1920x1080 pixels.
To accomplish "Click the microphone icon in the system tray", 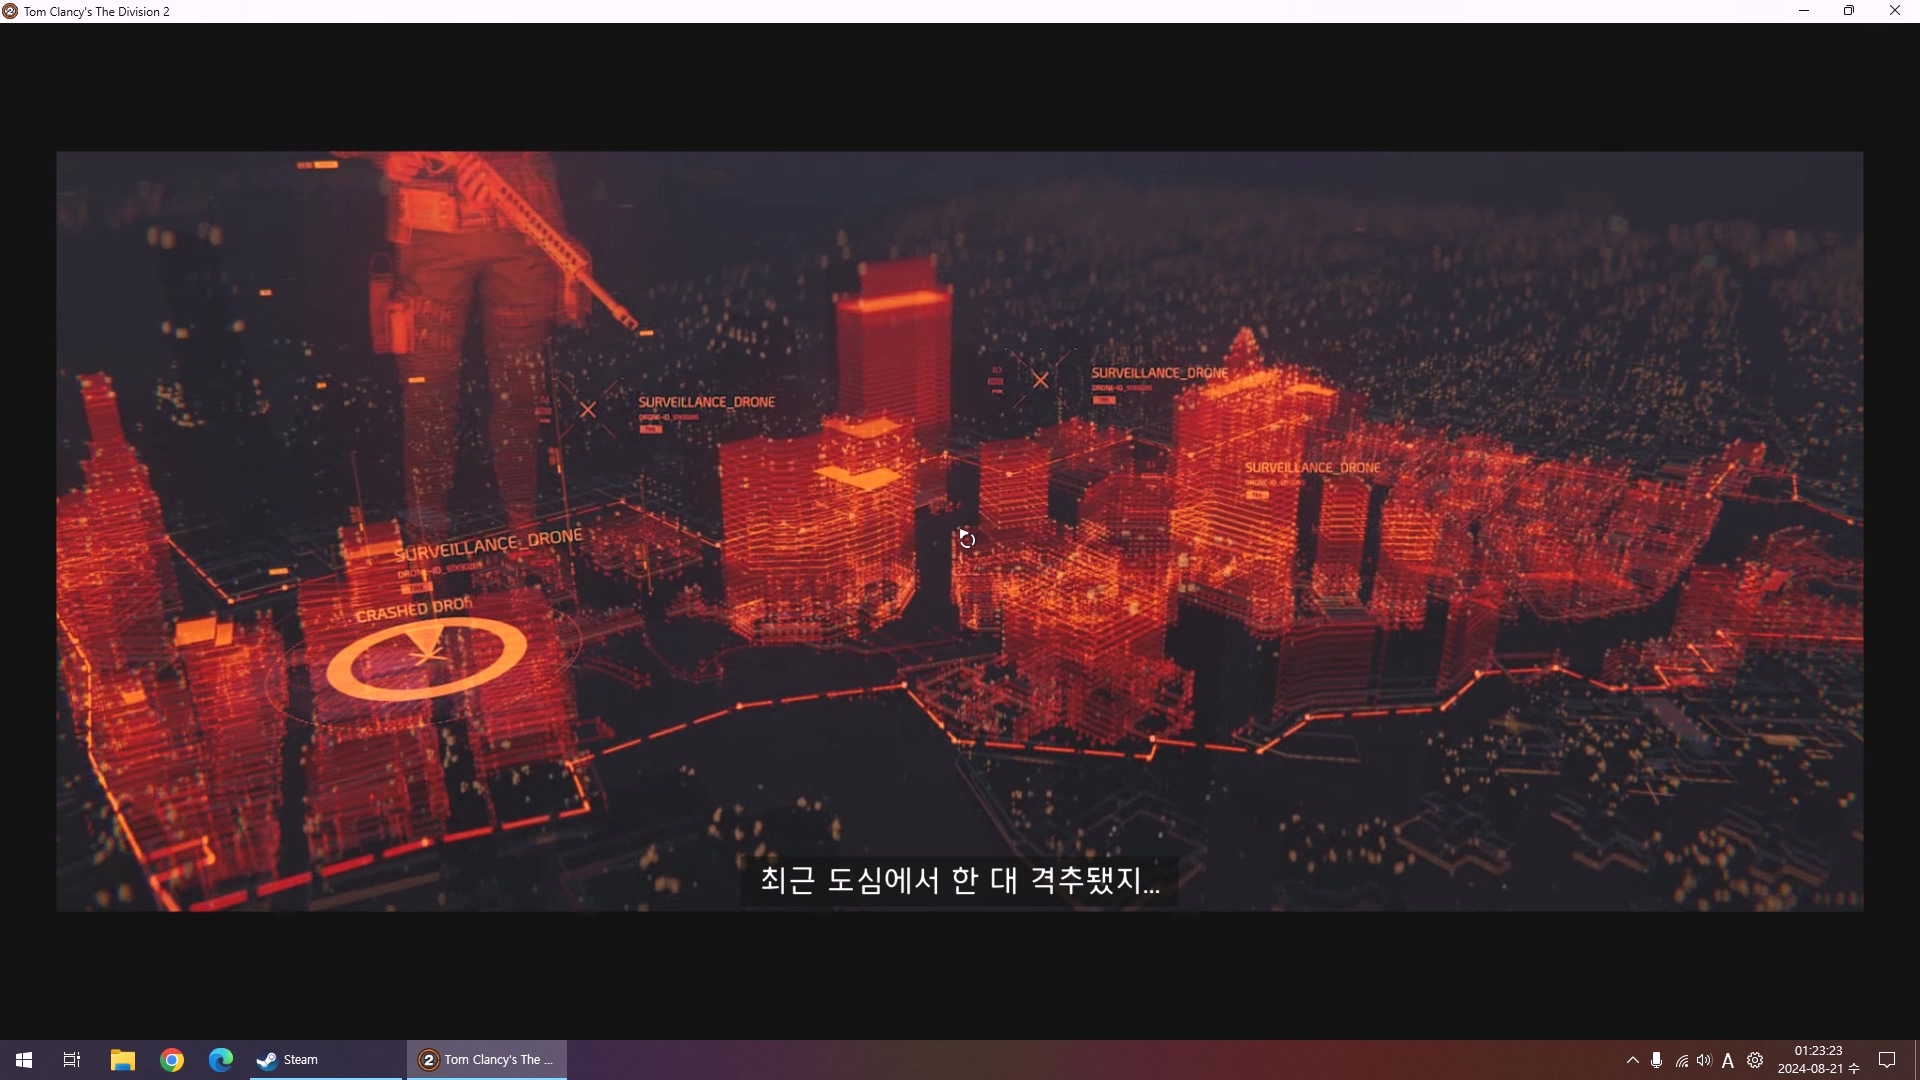I will pyautogui.click(x=1657, y=1060).
